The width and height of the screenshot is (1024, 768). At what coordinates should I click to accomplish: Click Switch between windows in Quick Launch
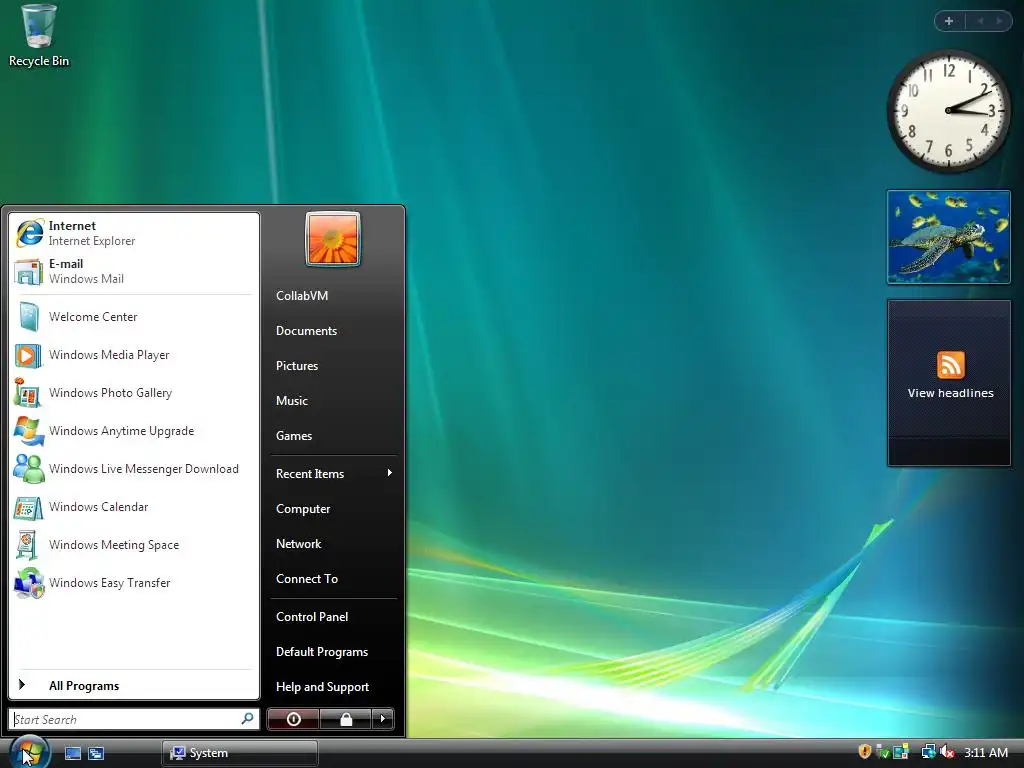click(96, 753)
